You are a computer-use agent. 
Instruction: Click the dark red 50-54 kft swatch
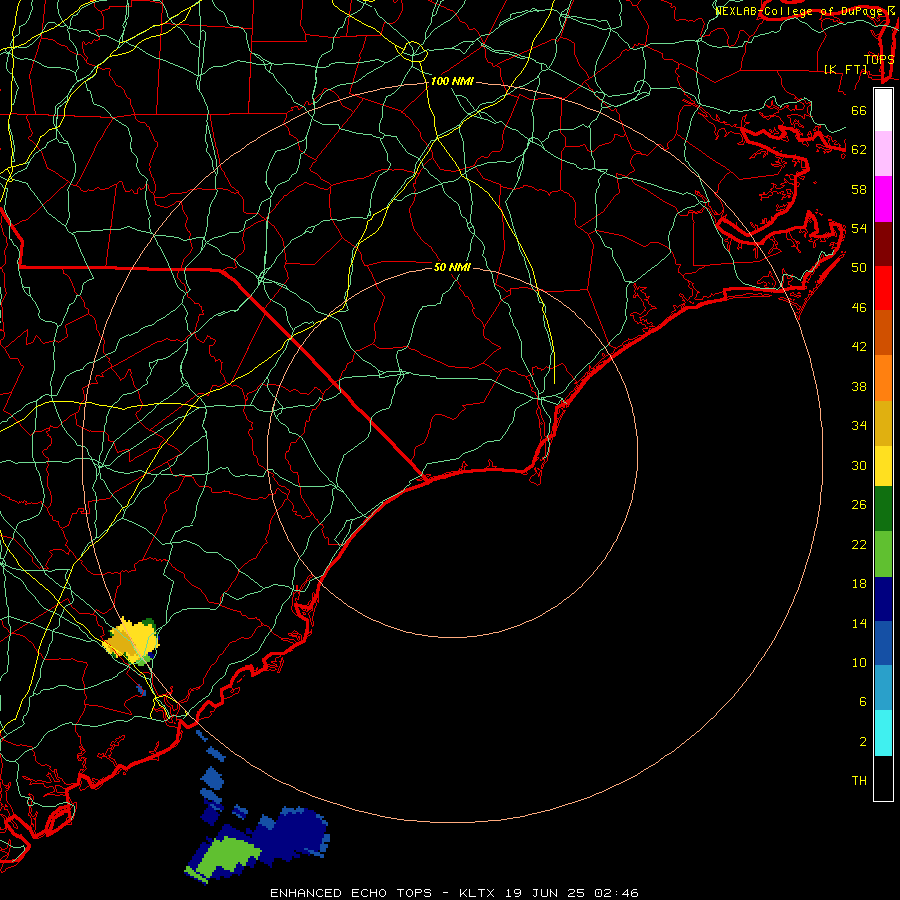[x=883, y=244]
